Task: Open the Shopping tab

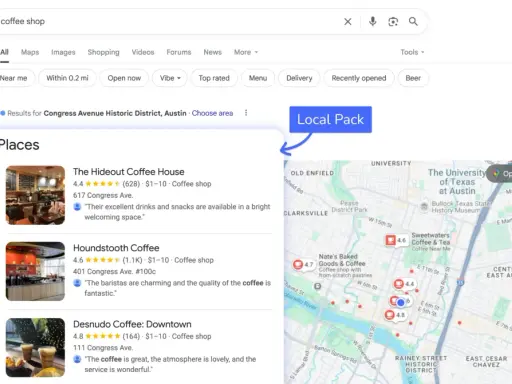Action: pyautogui.click(x=103, y=52)
